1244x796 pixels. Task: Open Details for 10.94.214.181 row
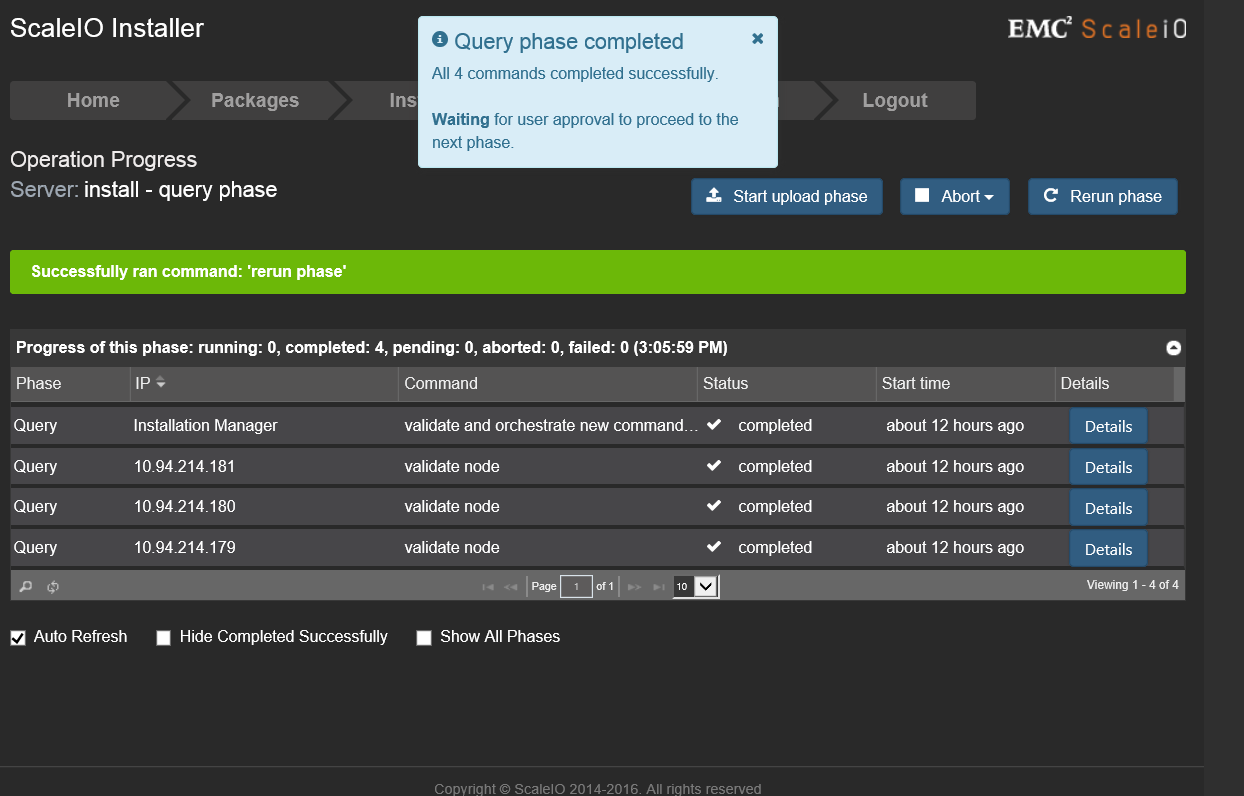pos(1108,467)
